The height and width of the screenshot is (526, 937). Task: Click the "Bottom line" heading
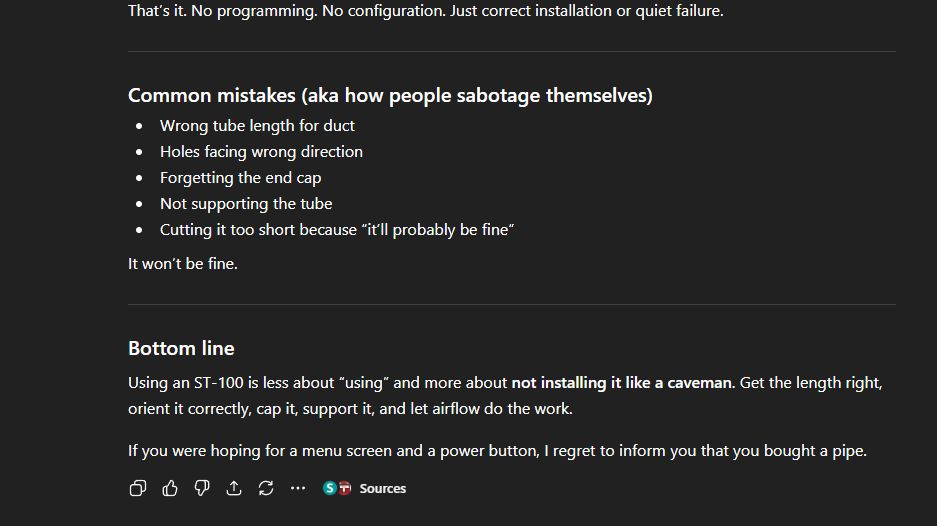click(x=181, y=348)
